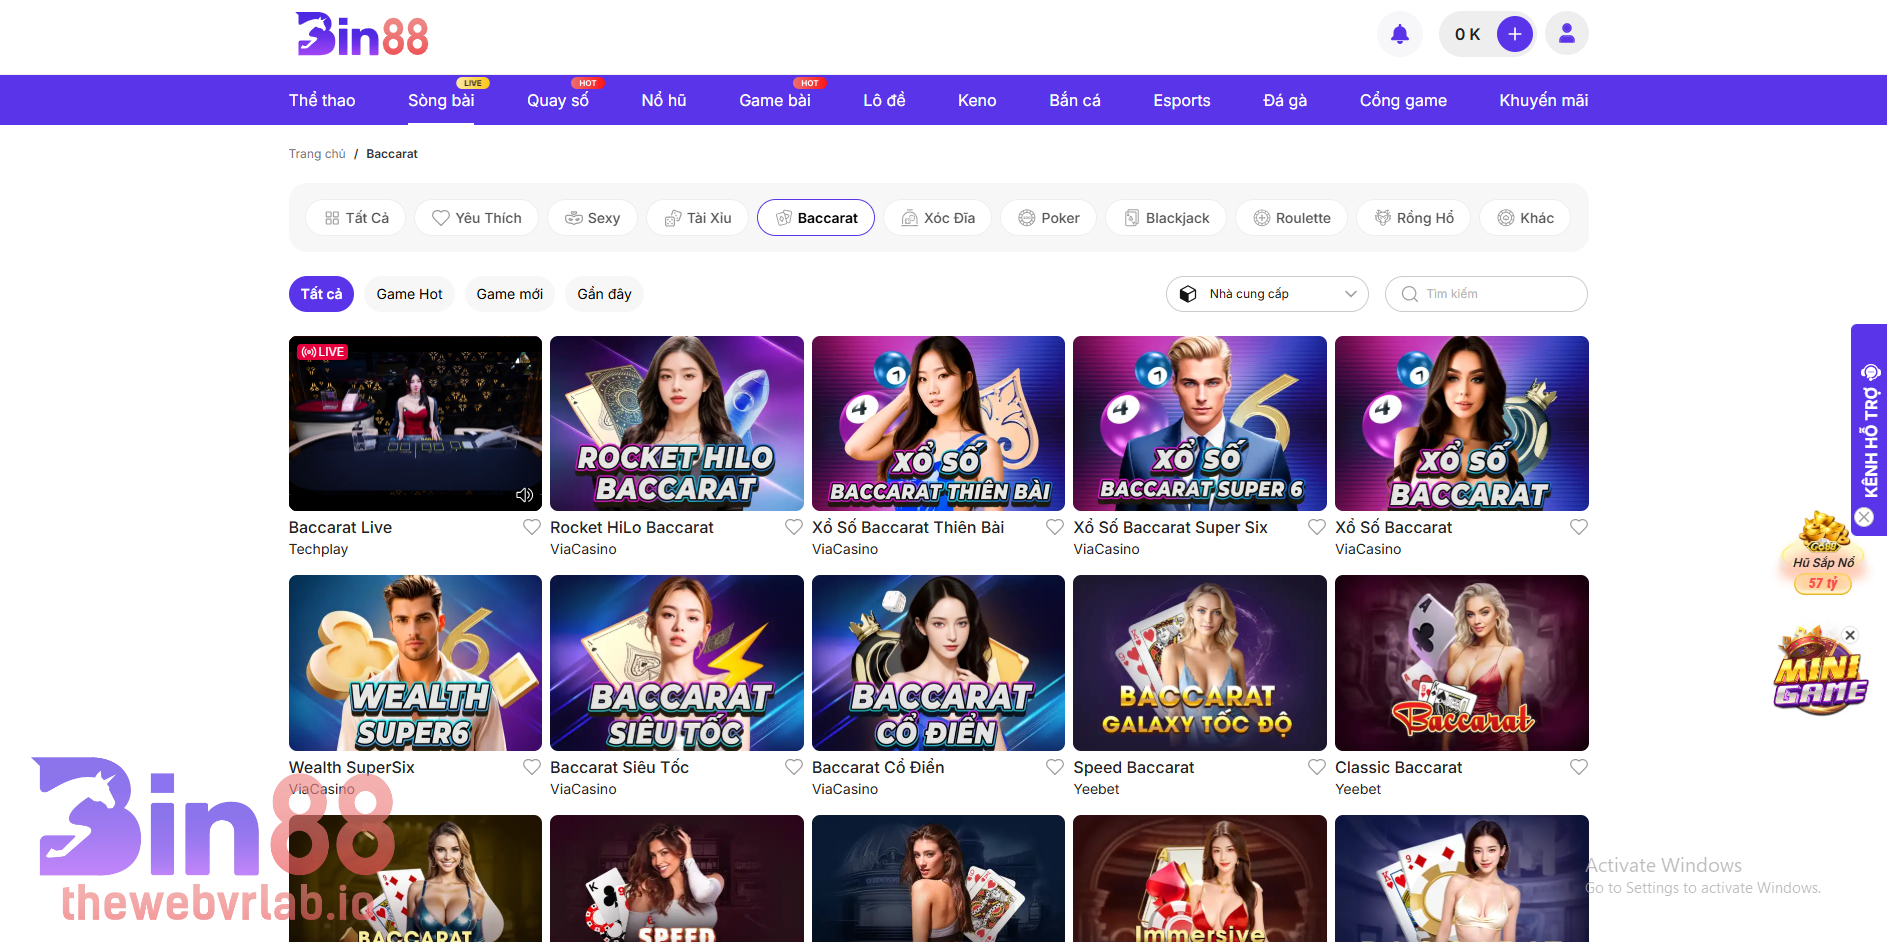Favorite the Rocket HiLo Baccarat game
This screenshot has height=942, width=1887.
[x=793, y=526]
